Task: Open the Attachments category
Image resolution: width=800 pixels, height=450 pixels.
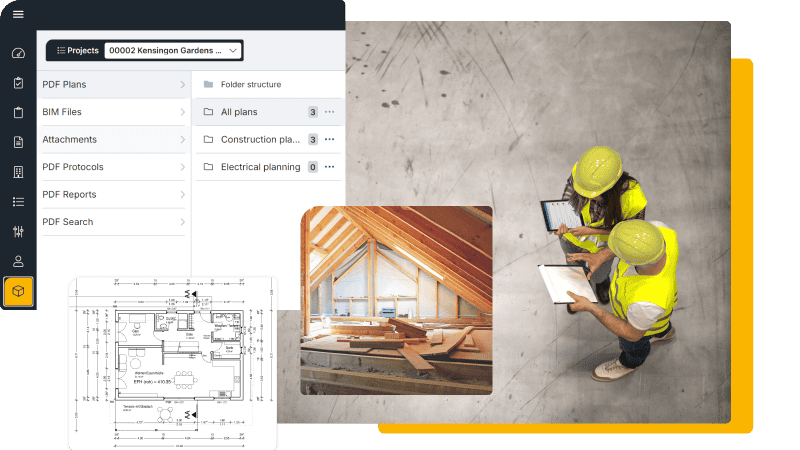Action: tap(113, 140)
